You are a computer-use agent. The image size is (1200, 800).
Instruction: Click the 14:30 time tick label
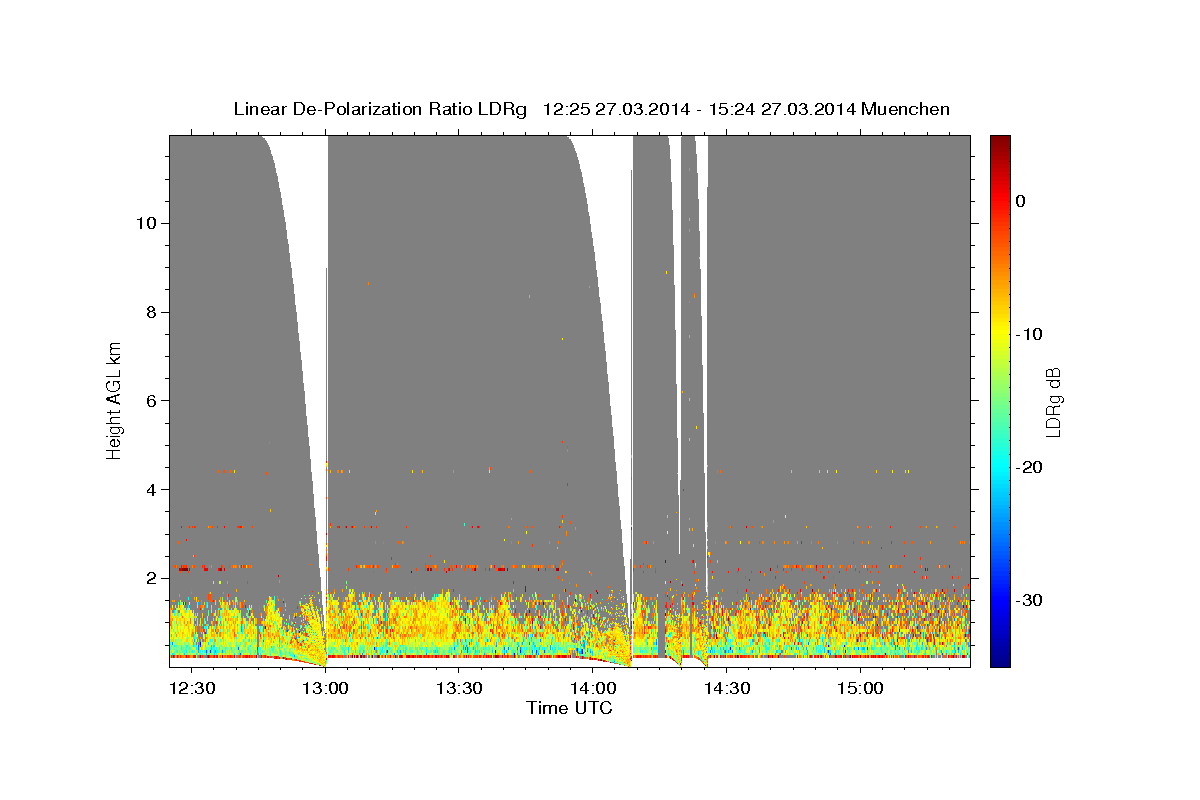[726, 688]
